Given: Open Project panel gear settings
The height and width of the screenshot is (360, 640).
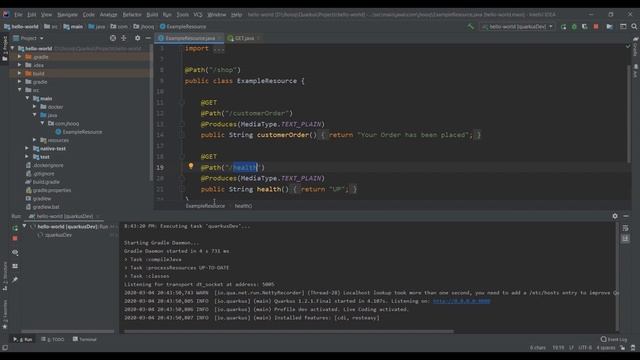Looking at the screenshot, I should (x=138, y=38).
